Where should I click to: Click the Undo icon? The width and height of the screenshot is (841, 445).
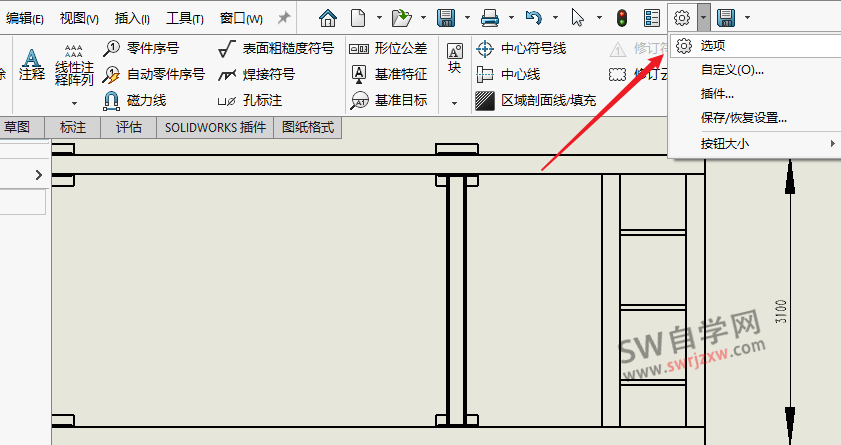coord(533,18)
